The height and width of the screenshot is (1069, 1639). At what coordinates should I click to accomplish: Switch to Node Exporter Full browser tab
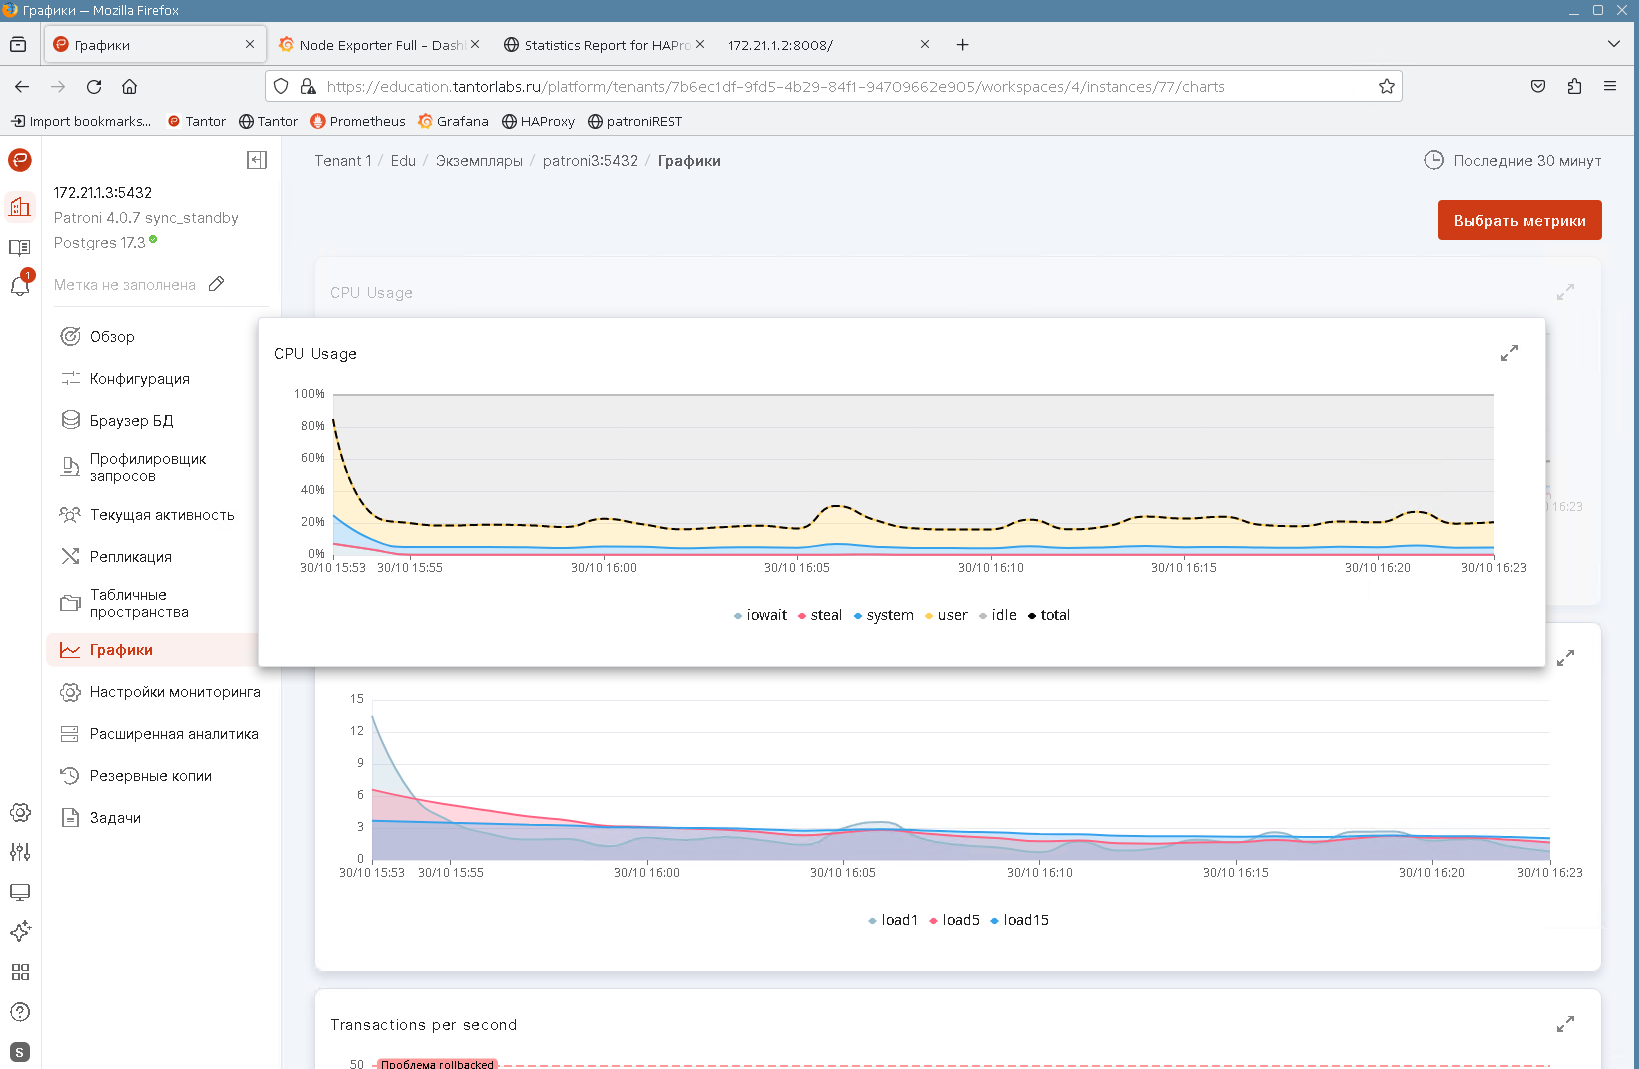tap(379, 45)
